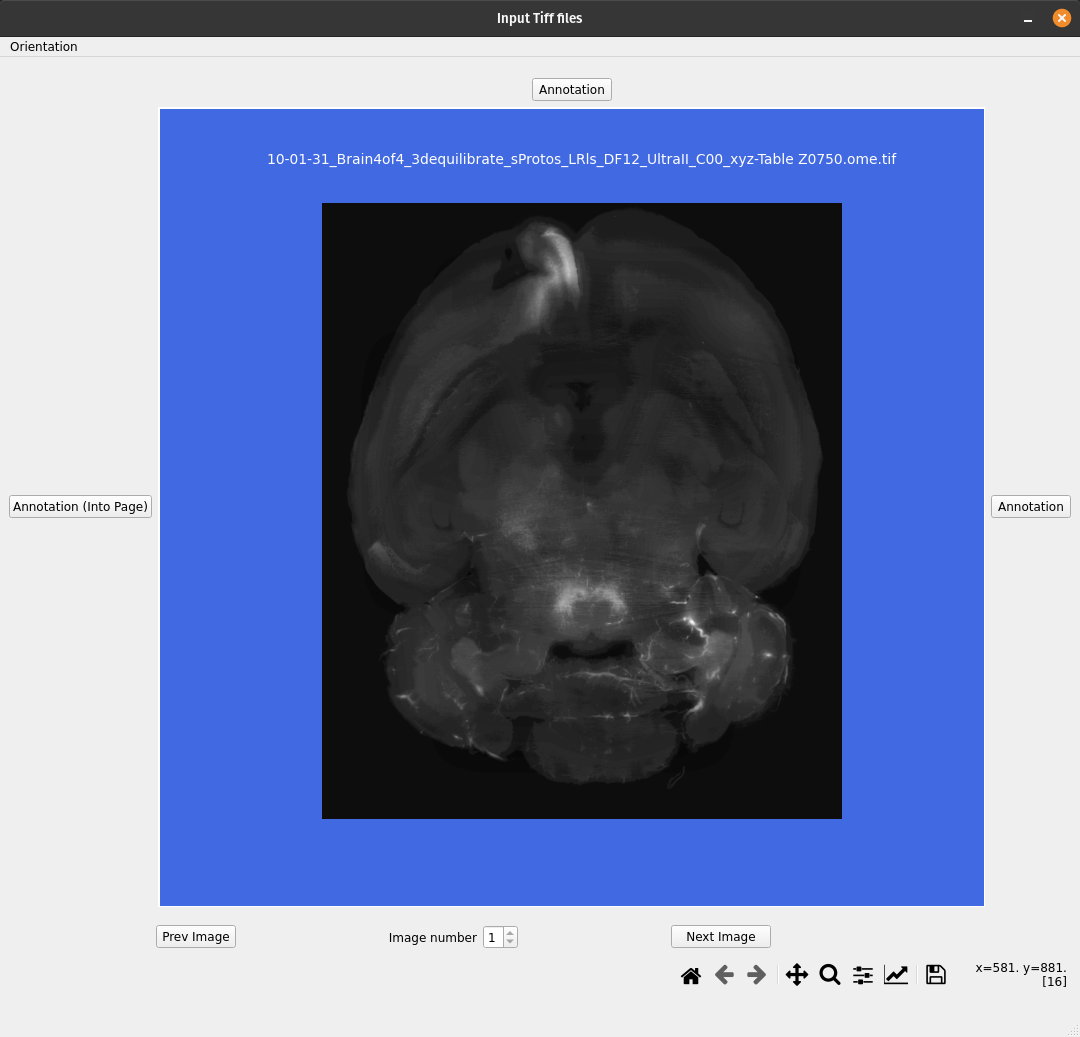
Task: Click the Annotation (Into Page) button
Action: [81, 507]
